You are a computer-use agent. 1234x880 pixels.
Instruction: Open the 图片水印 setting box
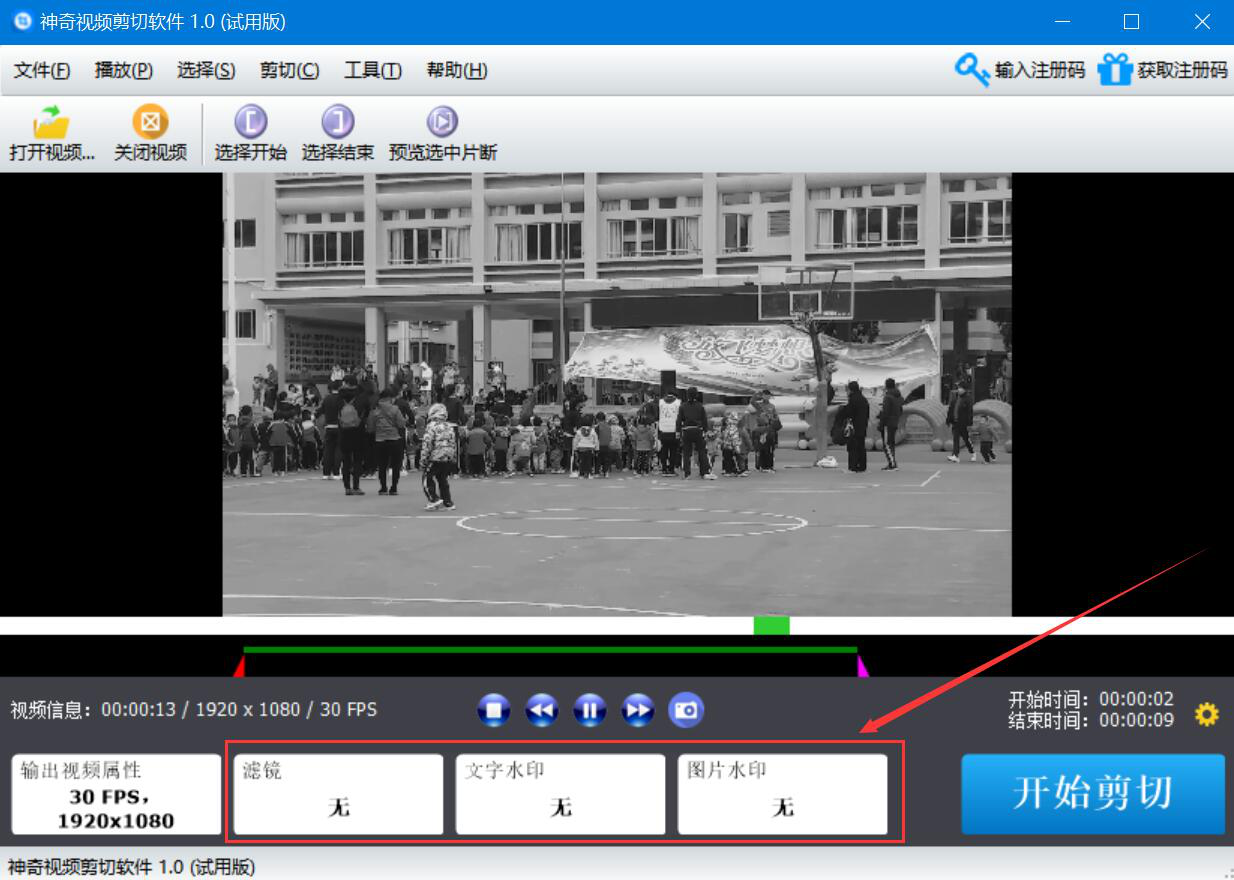coord(783,794)
